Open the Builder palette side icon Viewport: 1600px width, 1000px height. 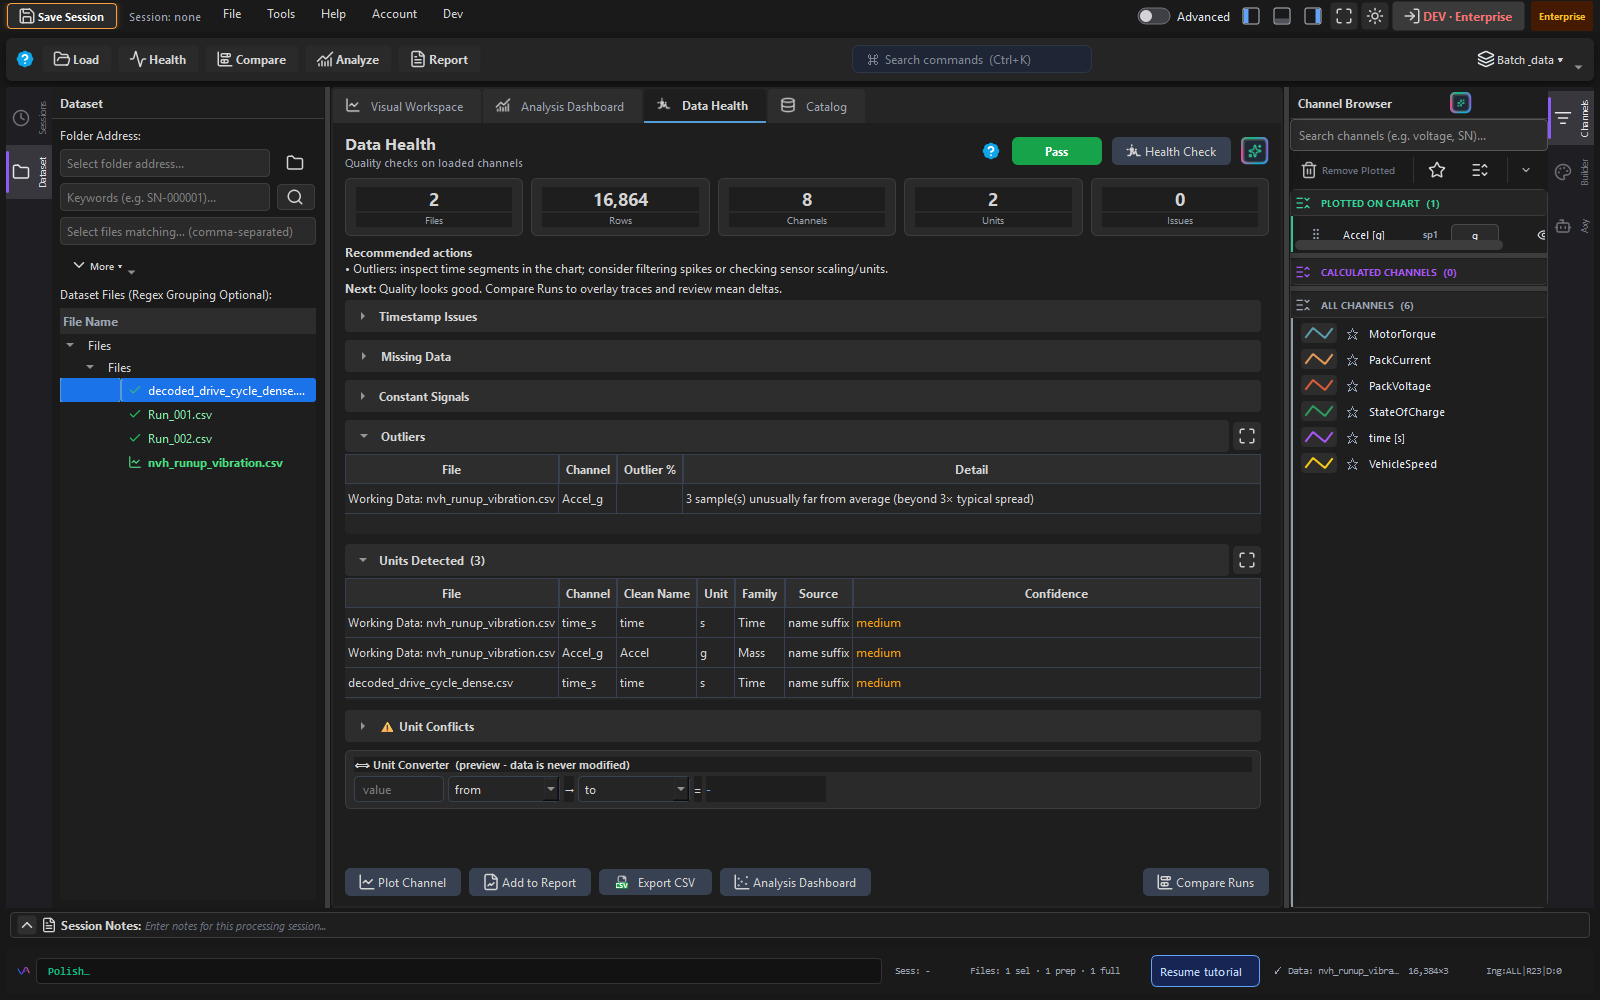pyautogui.click(x=1563, y=172)
